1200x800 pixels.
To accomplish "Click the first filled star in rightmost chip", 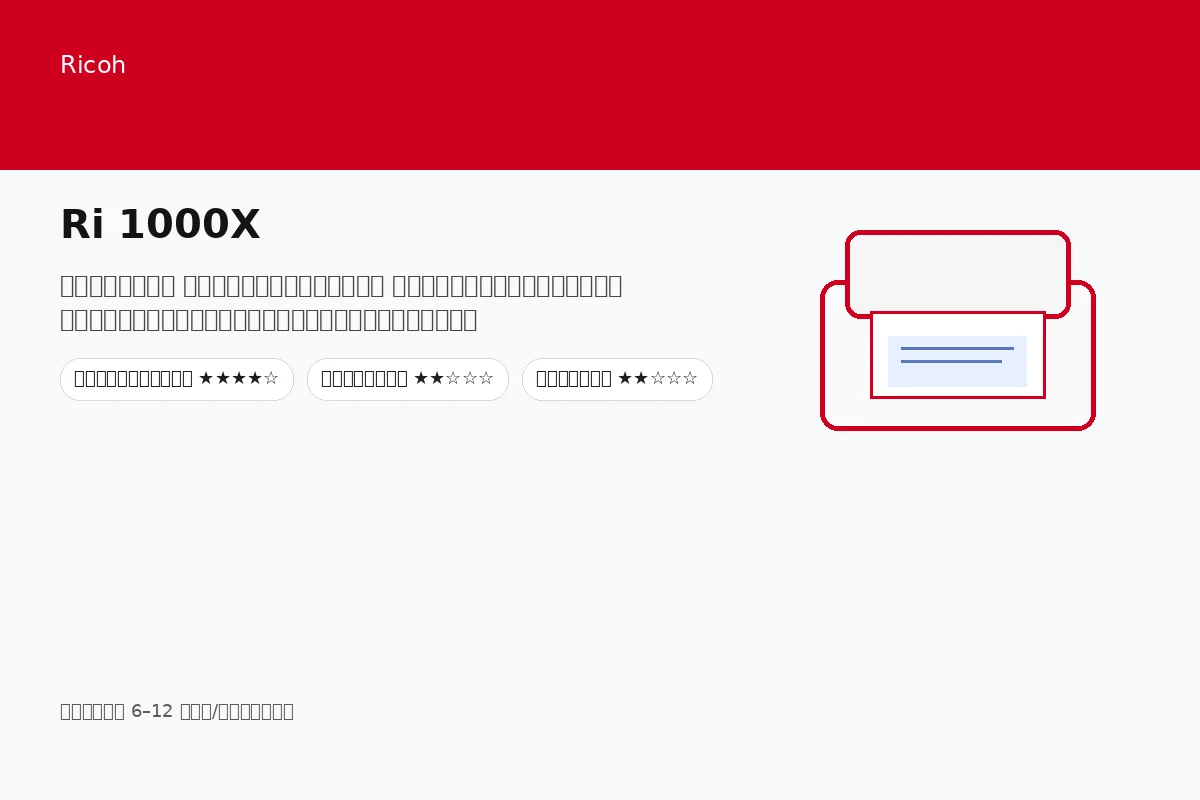I will point(625,379).
